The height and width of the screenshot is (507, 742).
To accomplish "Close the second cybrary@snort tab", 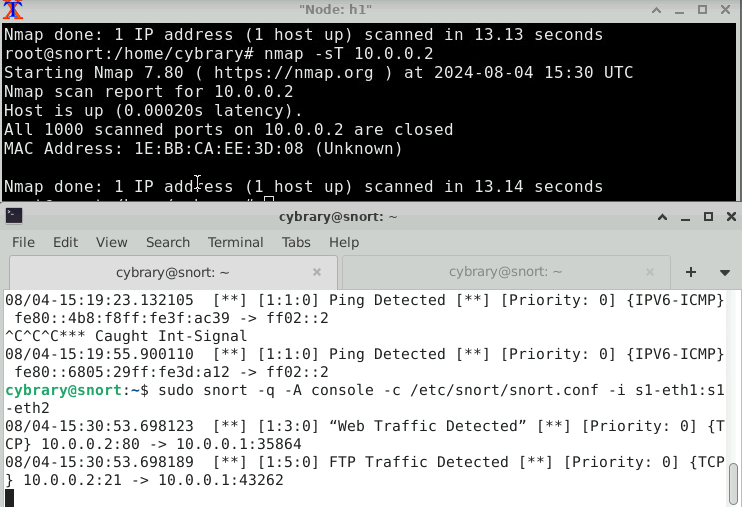I will tap(650, 272).
